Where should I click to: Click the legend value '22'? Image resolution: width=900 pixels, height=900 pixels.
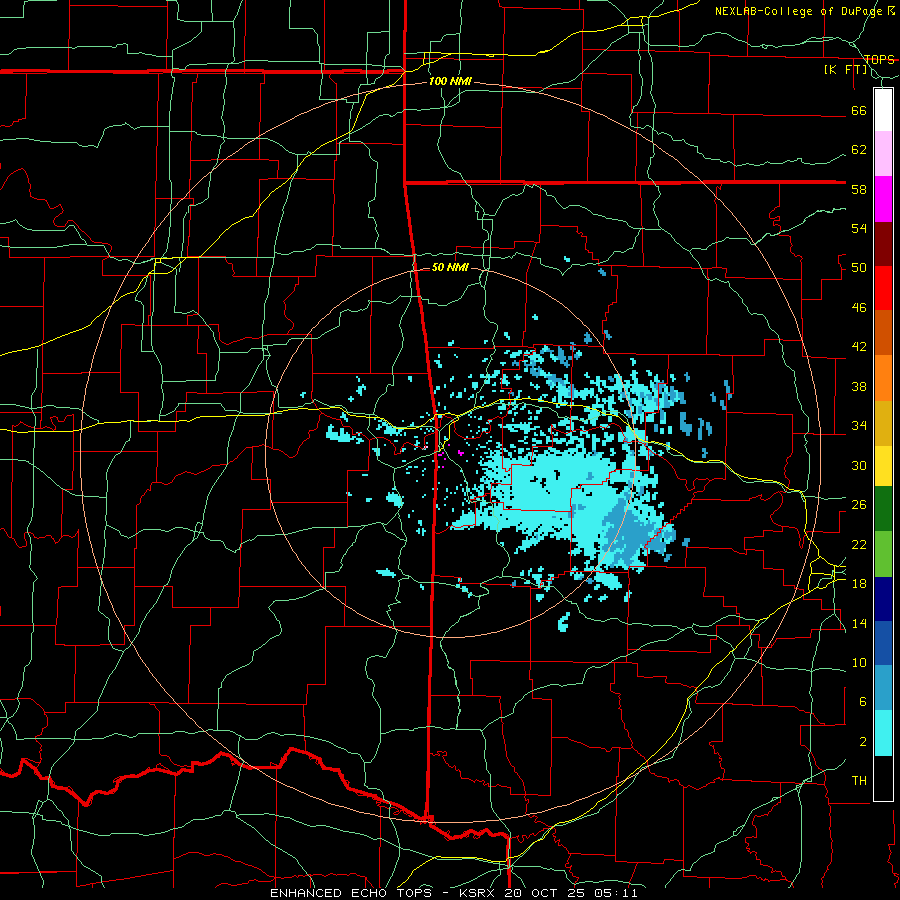click(x=859, y=544)
